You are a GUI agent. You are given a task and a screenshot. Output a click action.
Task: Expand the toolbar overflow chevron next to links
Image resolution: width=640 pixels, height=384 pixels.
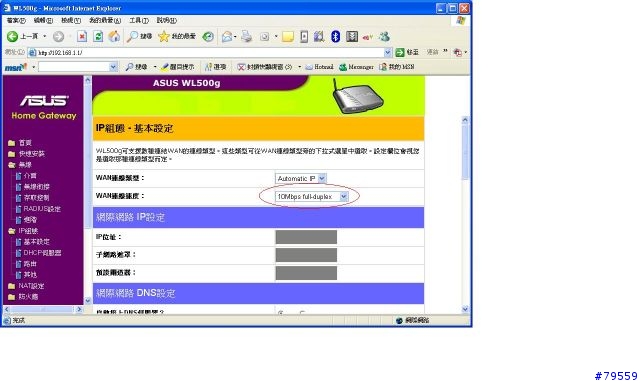pos(445,52)
